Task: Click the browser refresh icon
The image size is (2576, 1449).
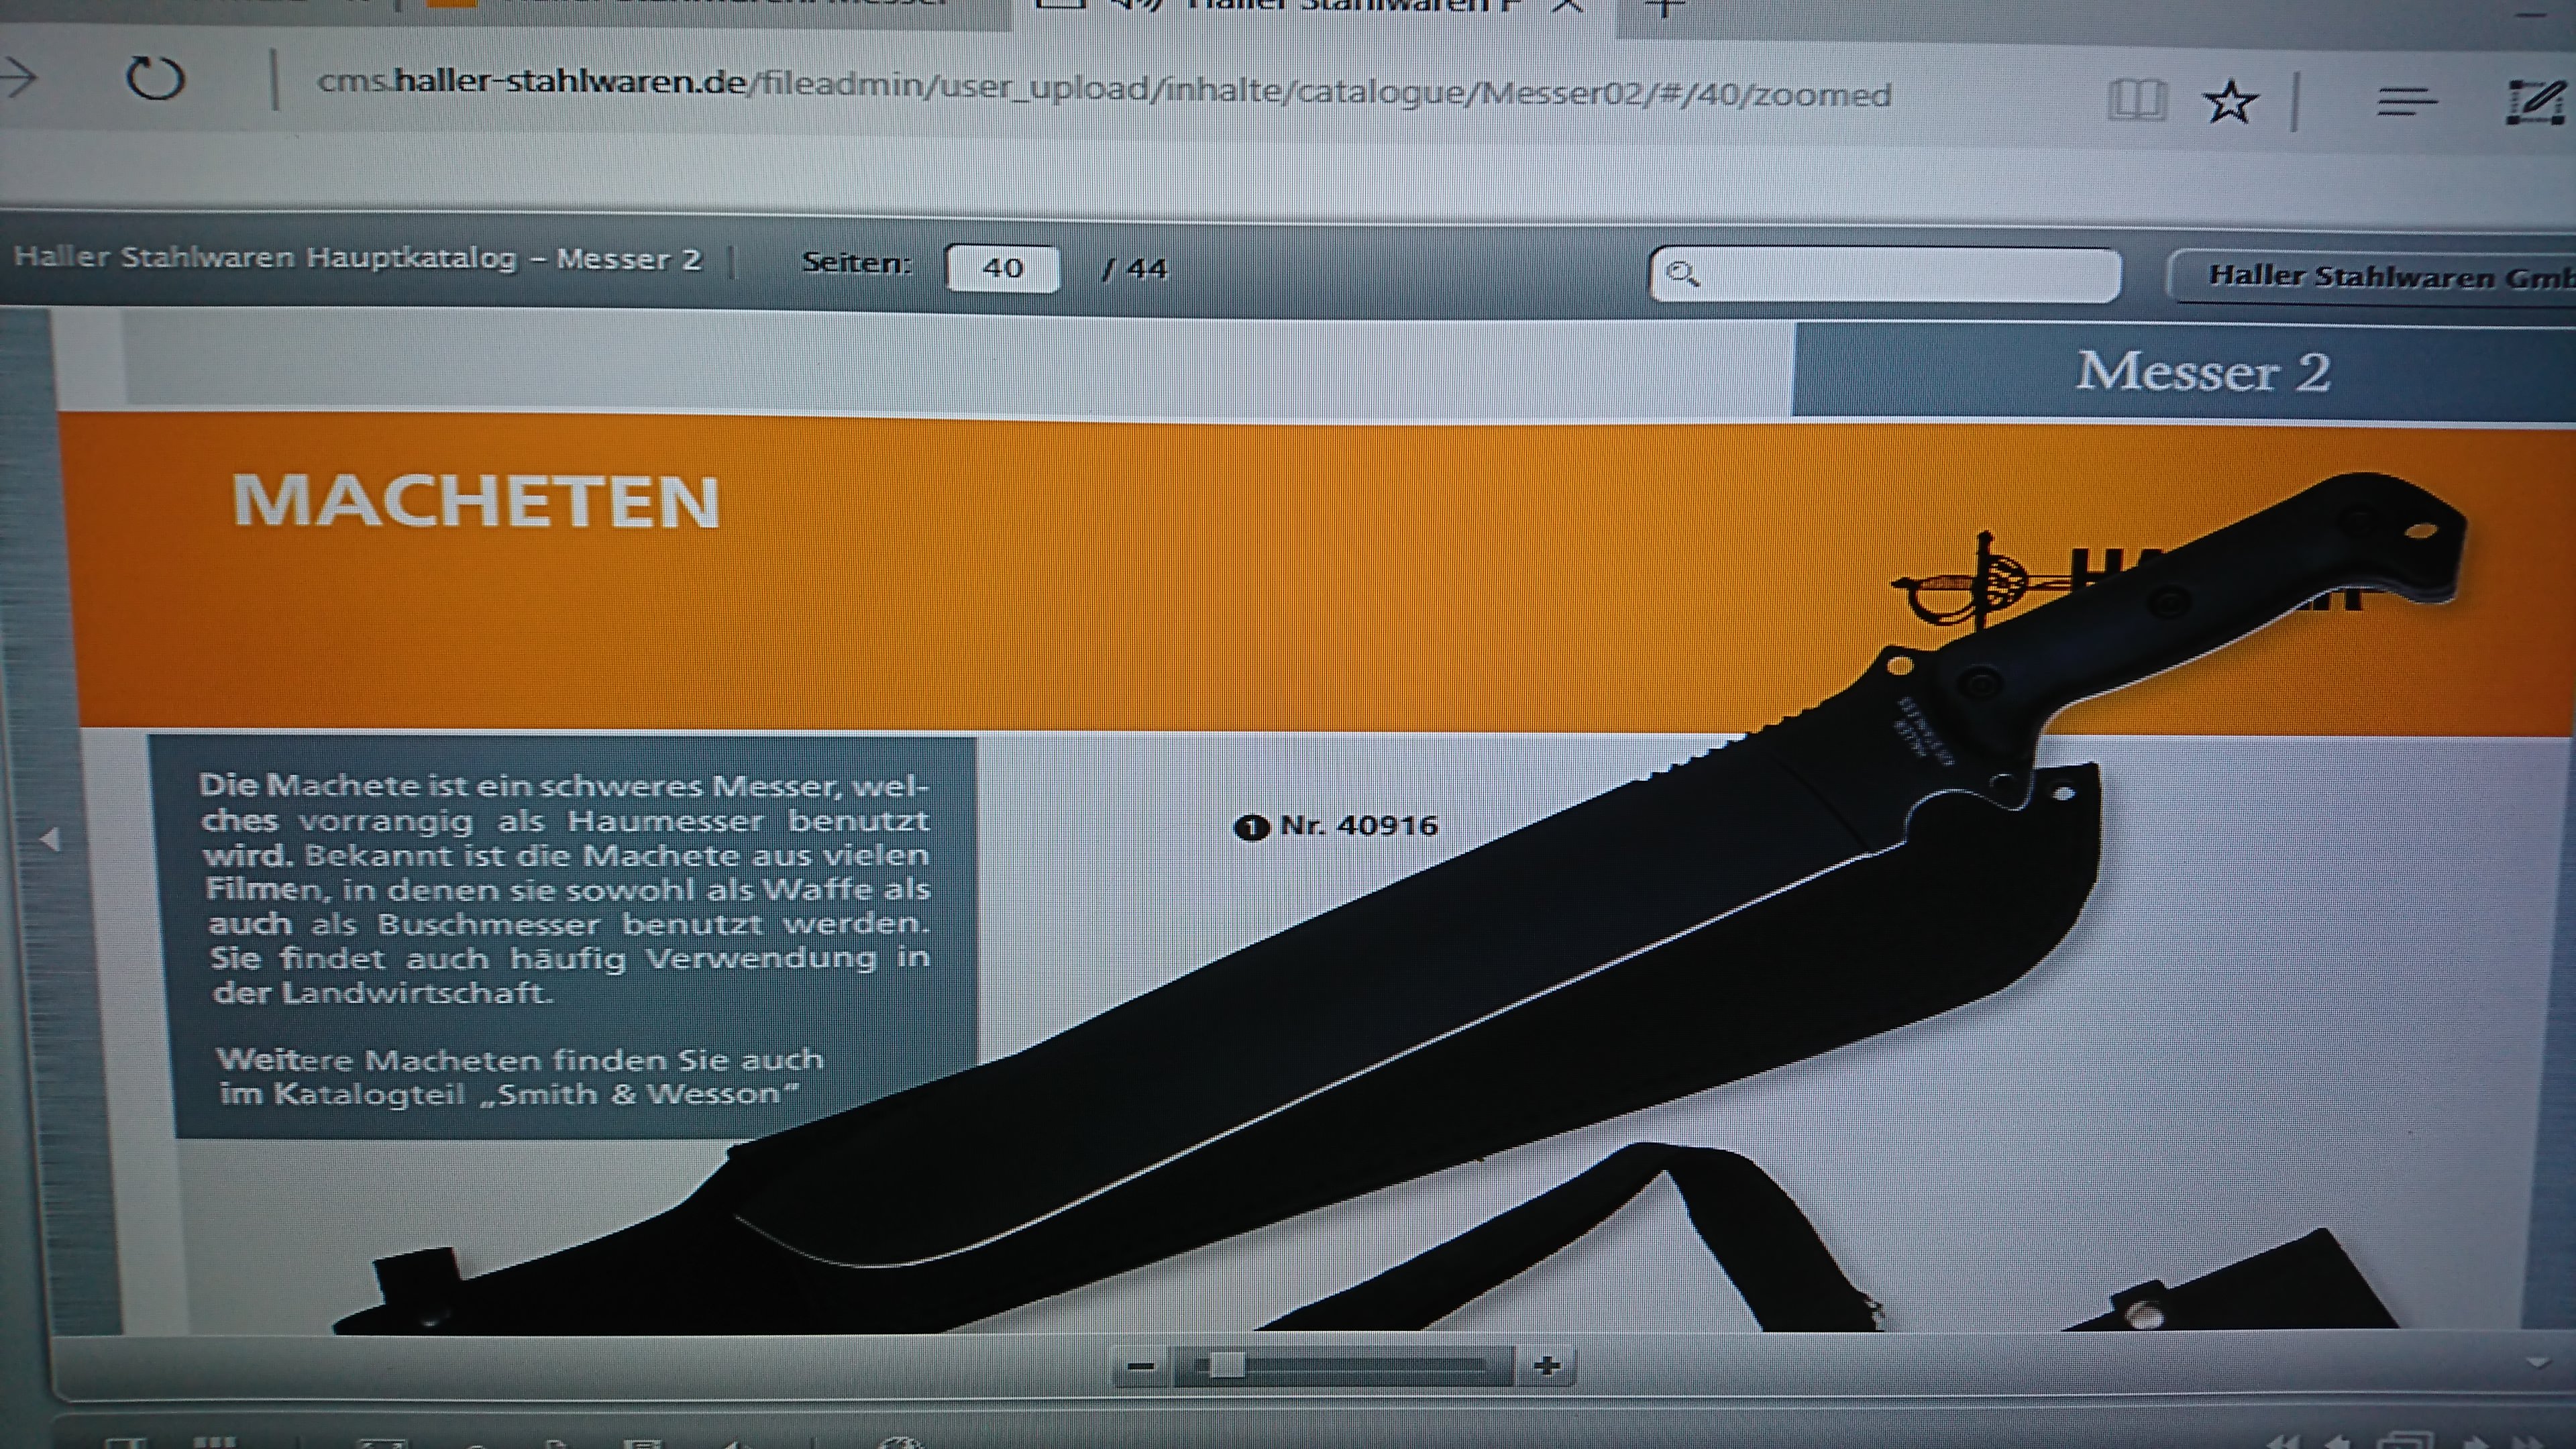Action: pos(155,79)
